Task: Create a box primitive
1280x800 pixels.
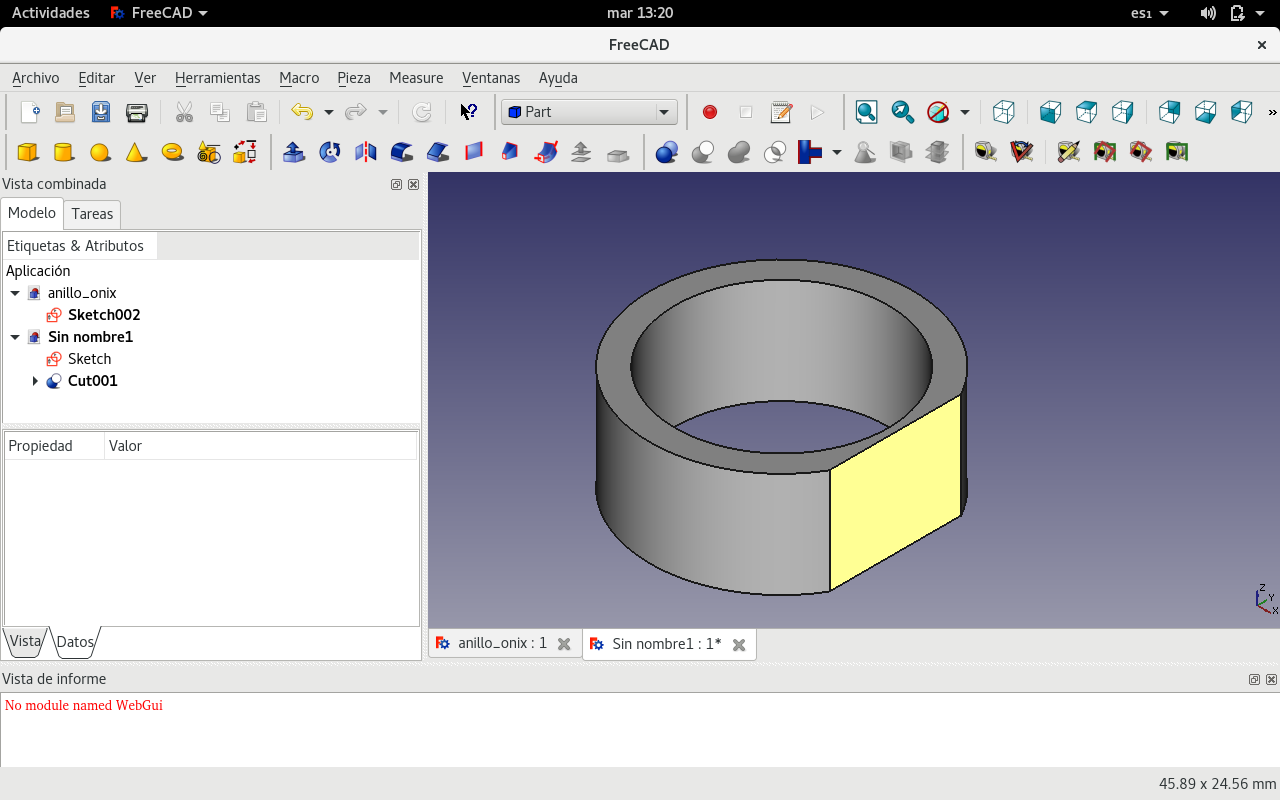Action: pyautogui.click(x=28, y=152)
